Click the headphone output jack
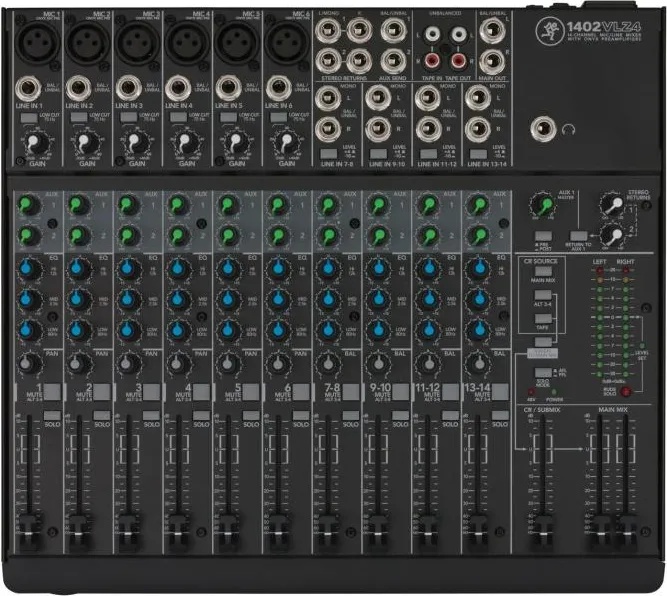 [x=543, y=129]
